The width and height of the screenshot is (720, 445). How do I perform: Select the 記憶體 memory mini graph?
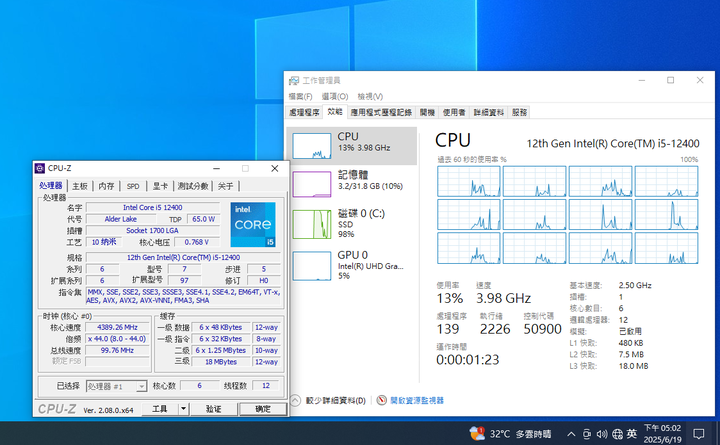tap(312, 184)
